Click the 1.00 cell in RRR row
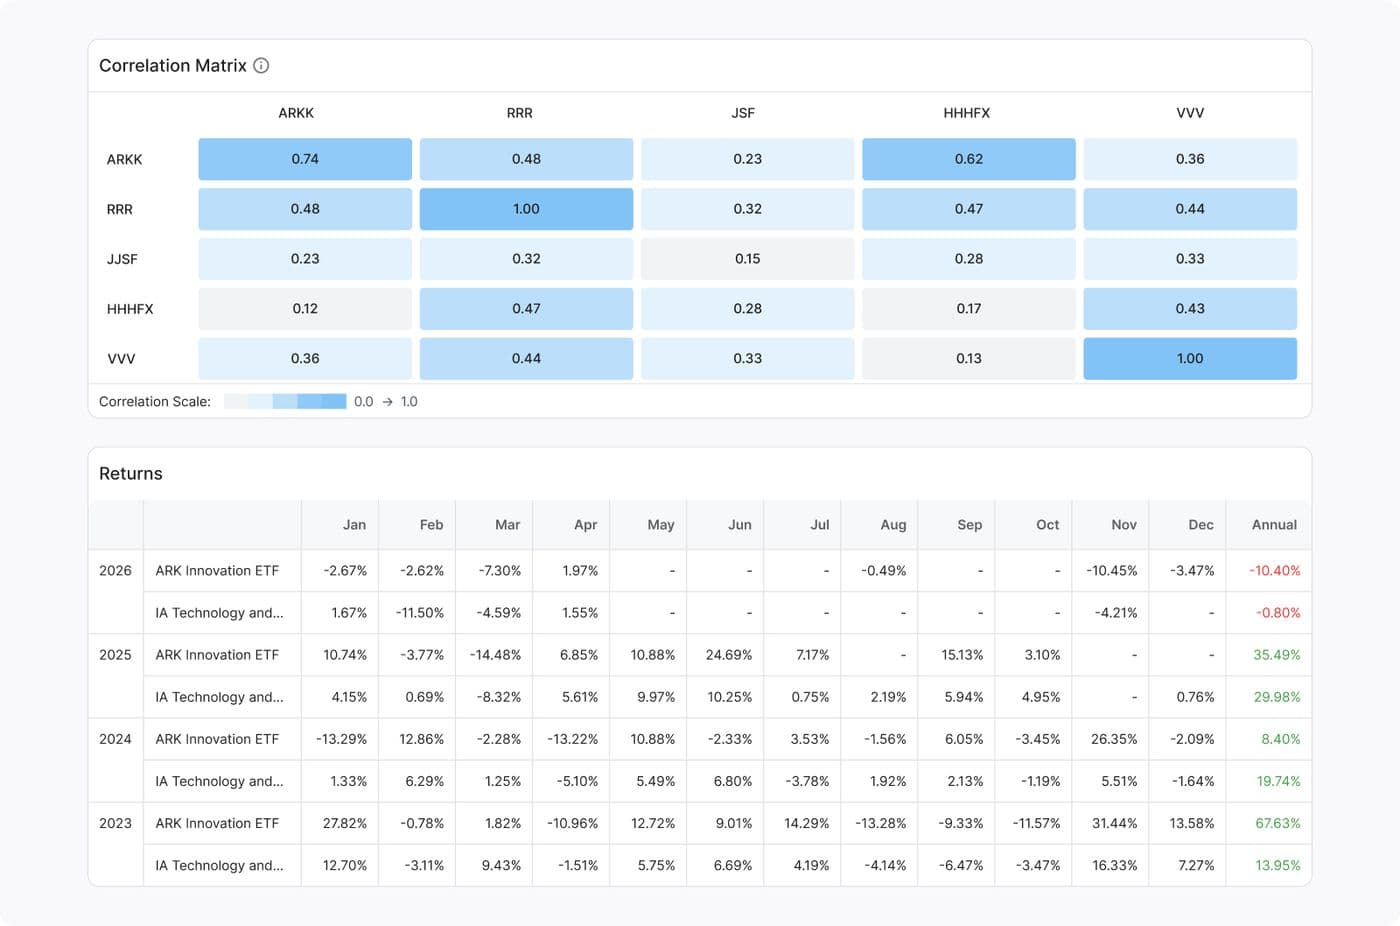Screen dimensions: 1400x926 (526, 209)
